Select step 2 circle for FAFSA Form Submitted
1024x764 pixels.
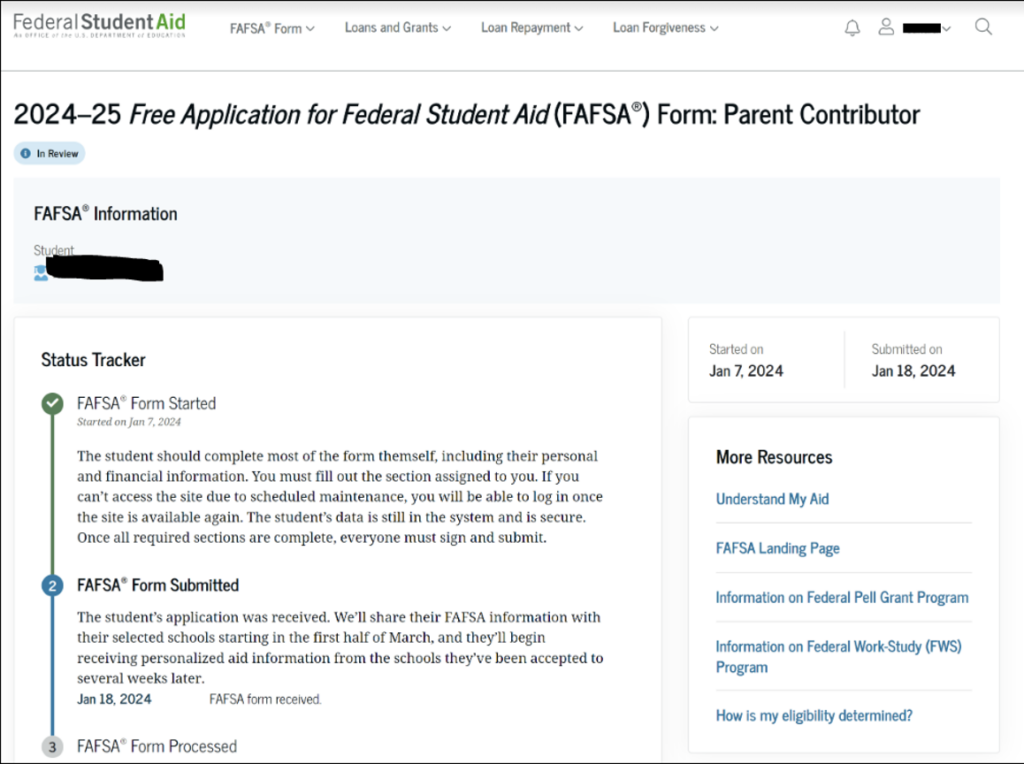(52, 585)
